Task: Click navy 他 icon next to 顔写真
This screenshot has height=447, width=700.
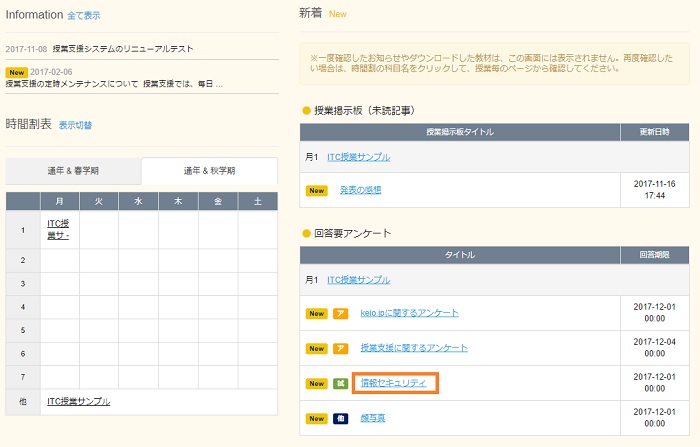Action: pos(340,417)
